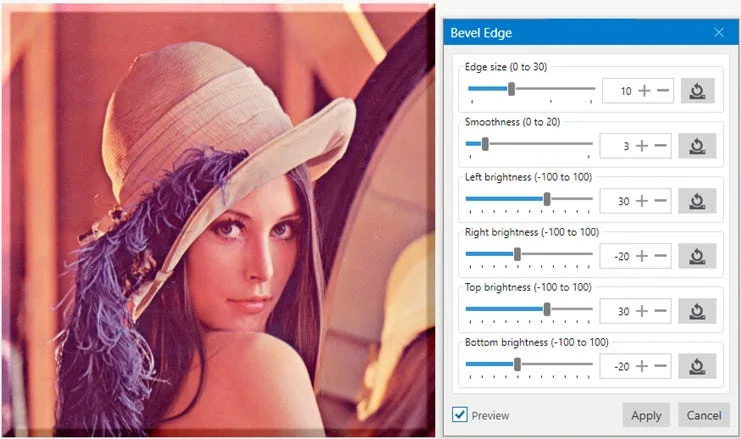
Task: Click the Edge size slider handle
Action: click(511, 88)
